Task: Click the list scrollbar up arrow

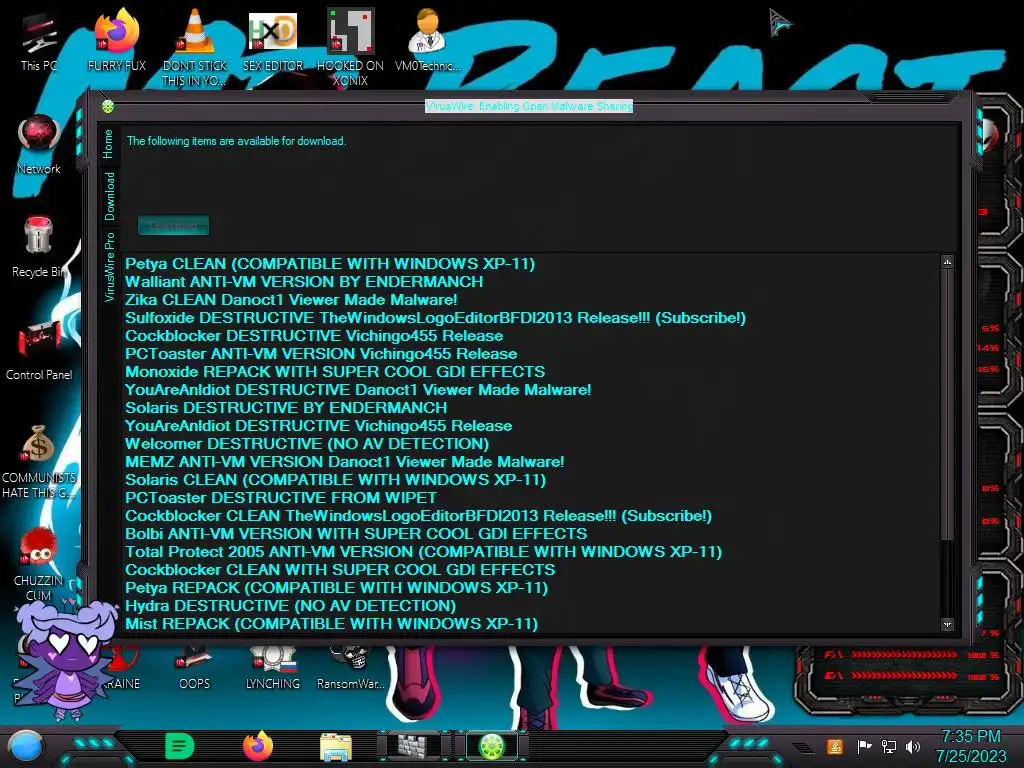Action: coord(947,262)
